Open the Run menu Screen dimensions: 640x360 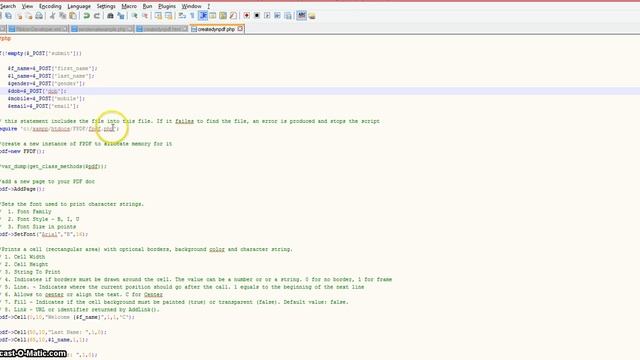147,6
